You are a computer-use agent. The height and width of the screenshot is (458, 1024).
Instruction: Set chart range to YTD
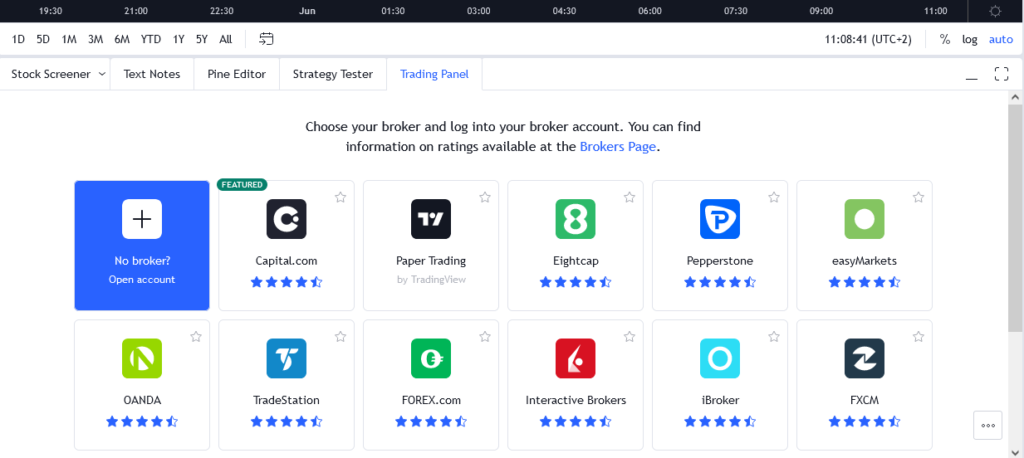coord(151,39)
